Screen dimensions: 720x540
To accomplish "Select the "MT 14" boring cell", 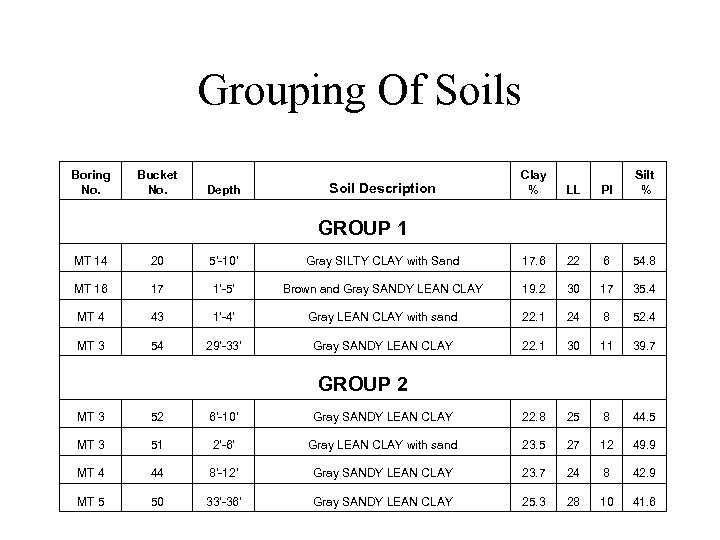I will coord(91,261).
